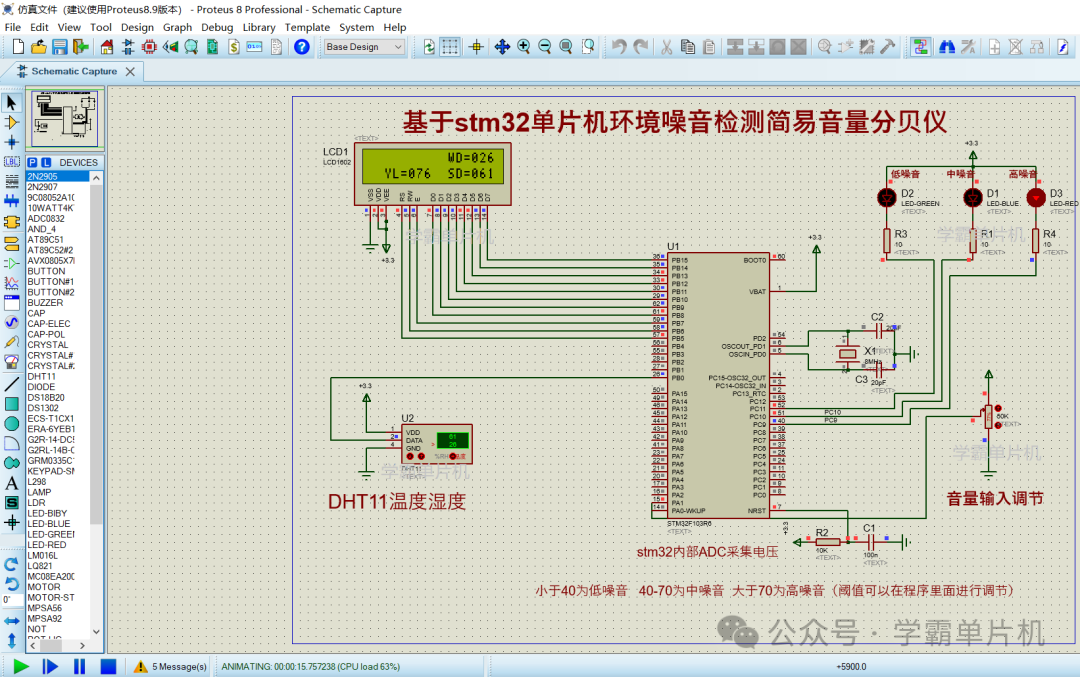Open the Base Design variant dropdown
The height and width of the screenshot is (677, 1080).
(364, 47)
